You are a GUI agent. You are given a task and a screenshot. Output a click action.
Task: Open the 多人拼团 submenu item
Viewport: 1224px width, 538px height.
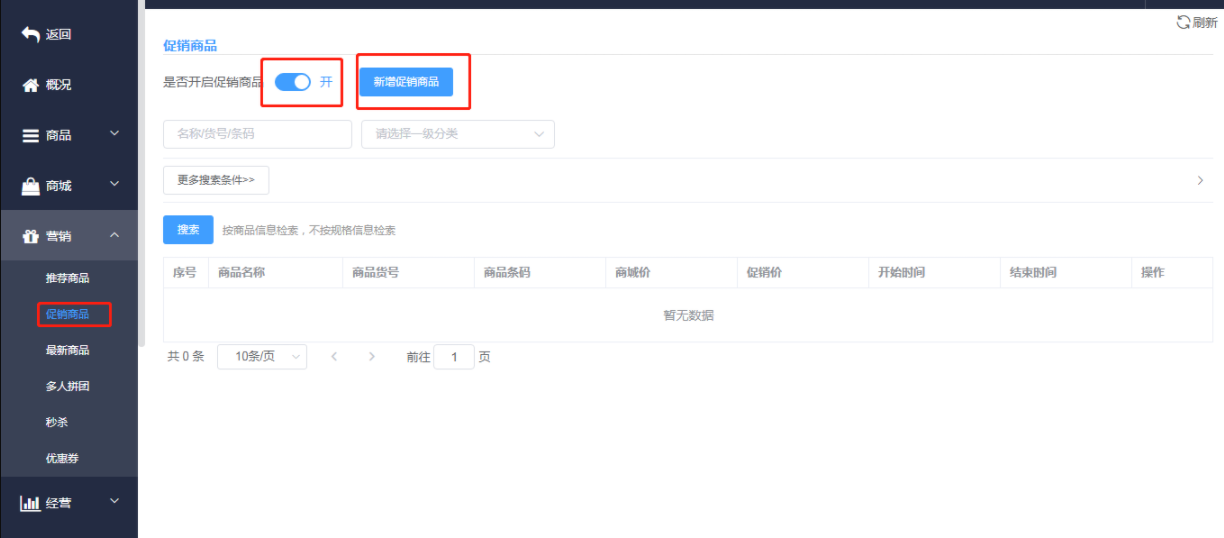coord(68,386)
